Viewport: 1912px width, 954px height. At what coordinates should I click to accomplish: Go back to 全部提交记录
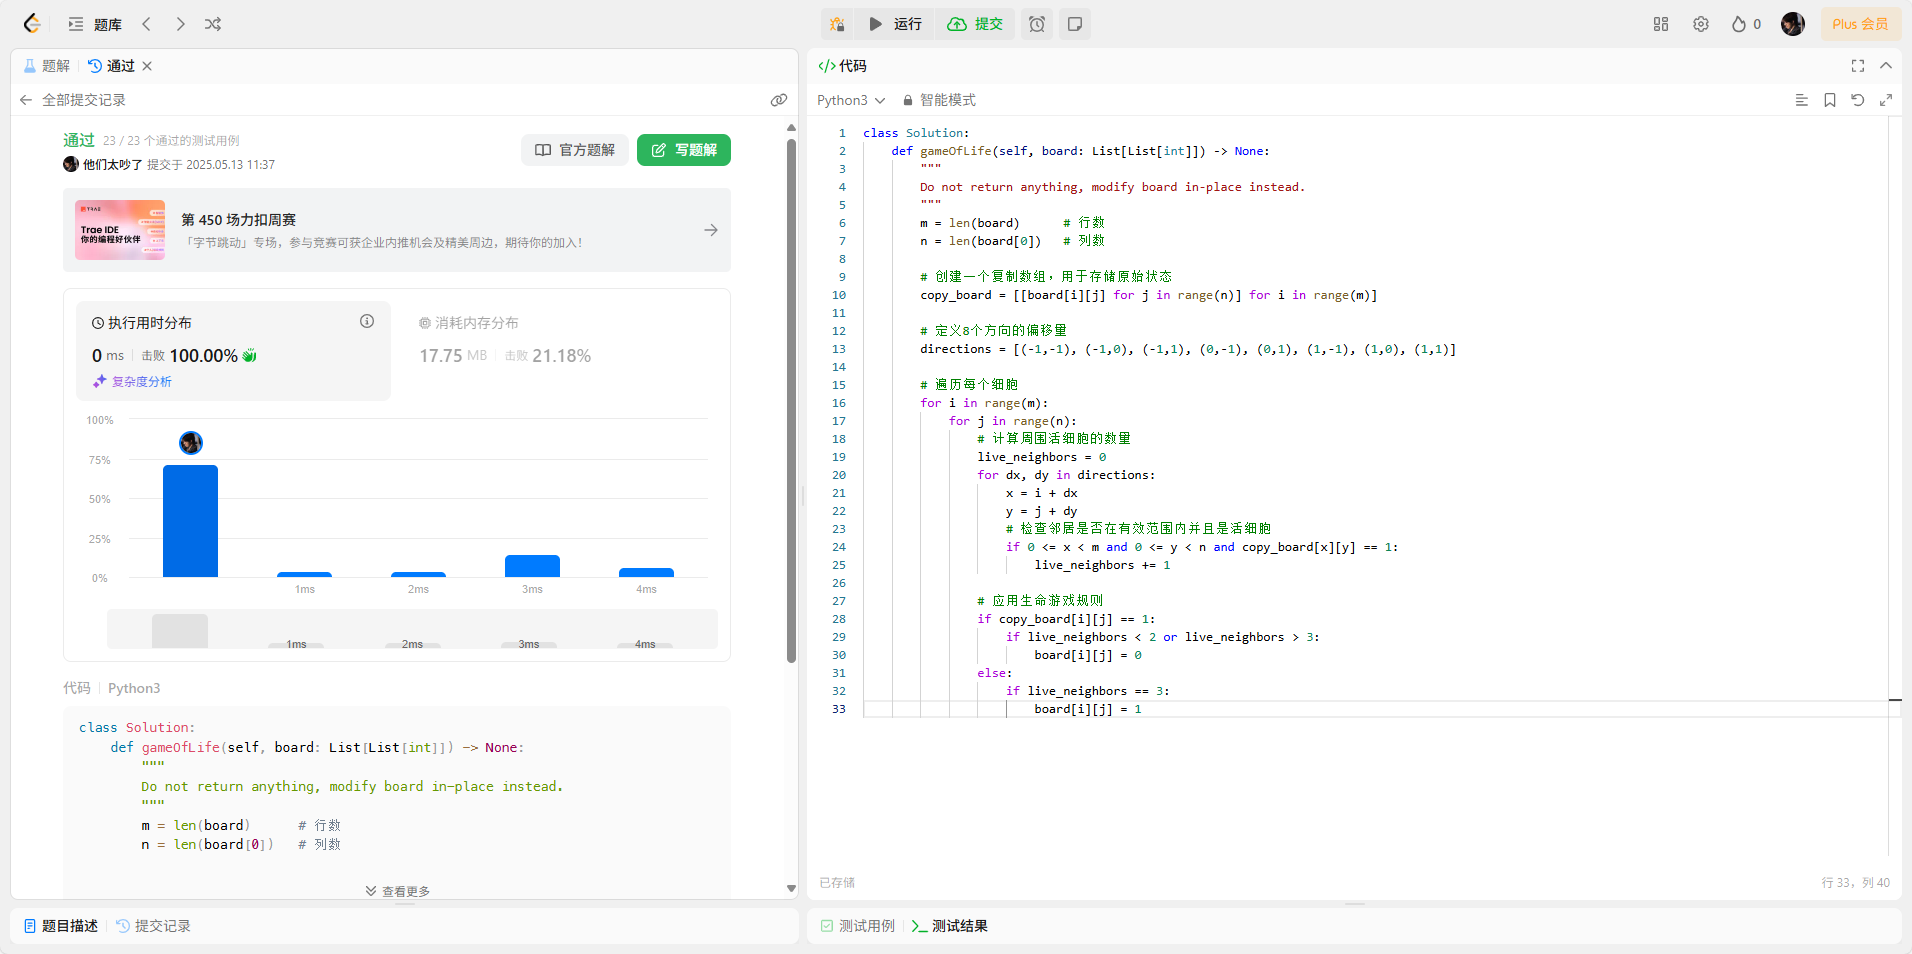point(73,100)
